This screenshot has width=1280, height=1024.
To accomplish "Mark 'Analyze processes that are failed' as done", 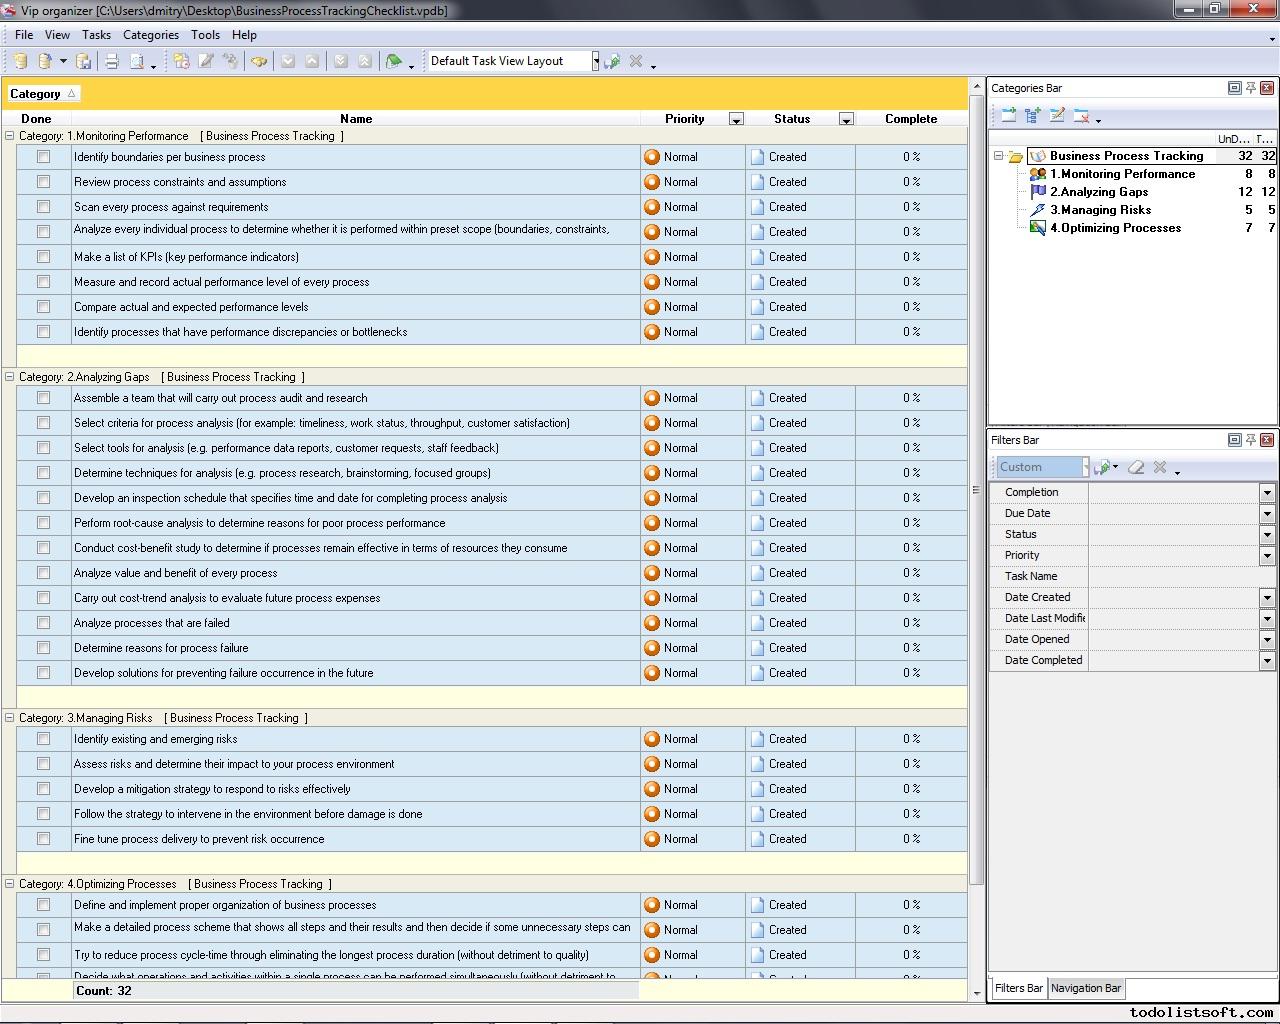I will coord(43,623).
